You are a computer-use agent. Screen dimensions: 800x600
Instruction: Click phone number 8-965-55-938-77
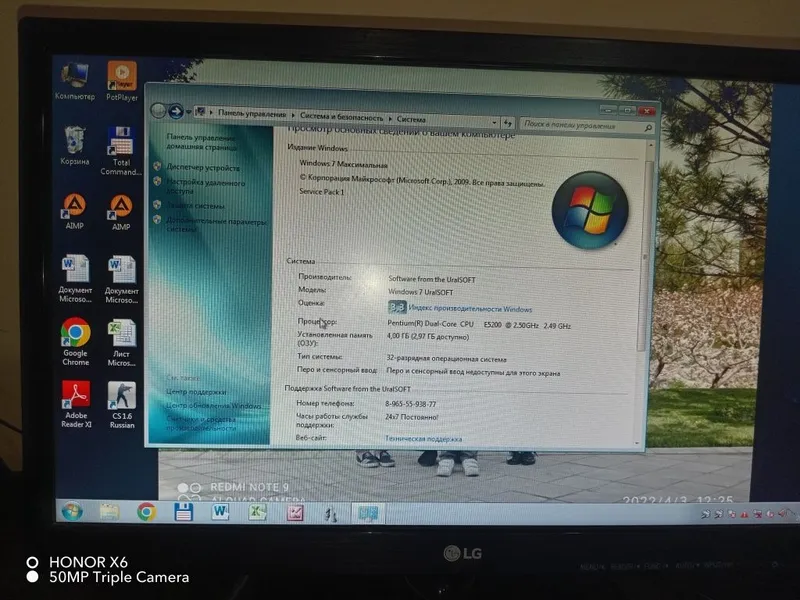click(410, 404)
